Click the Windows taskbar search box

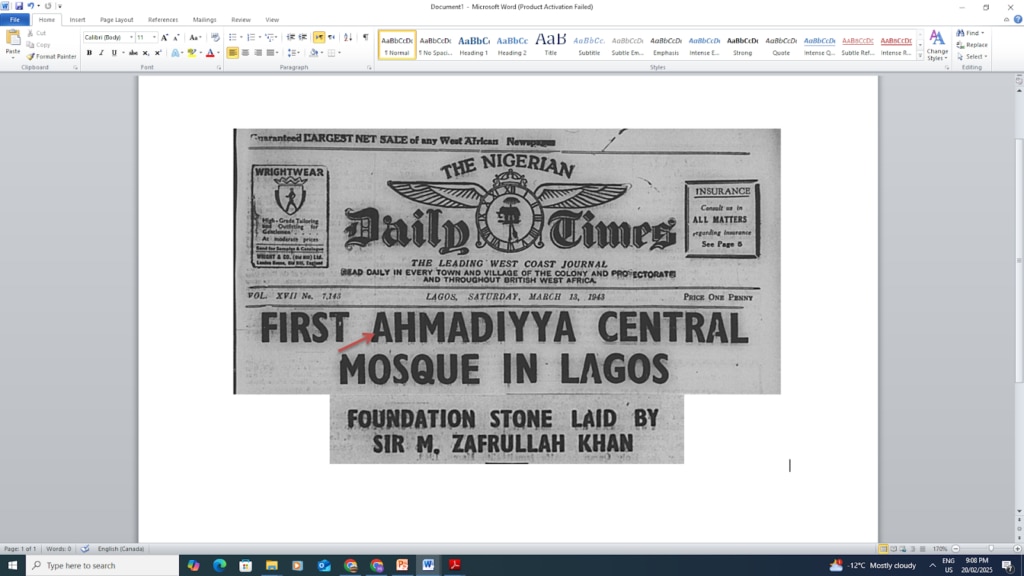103,566
